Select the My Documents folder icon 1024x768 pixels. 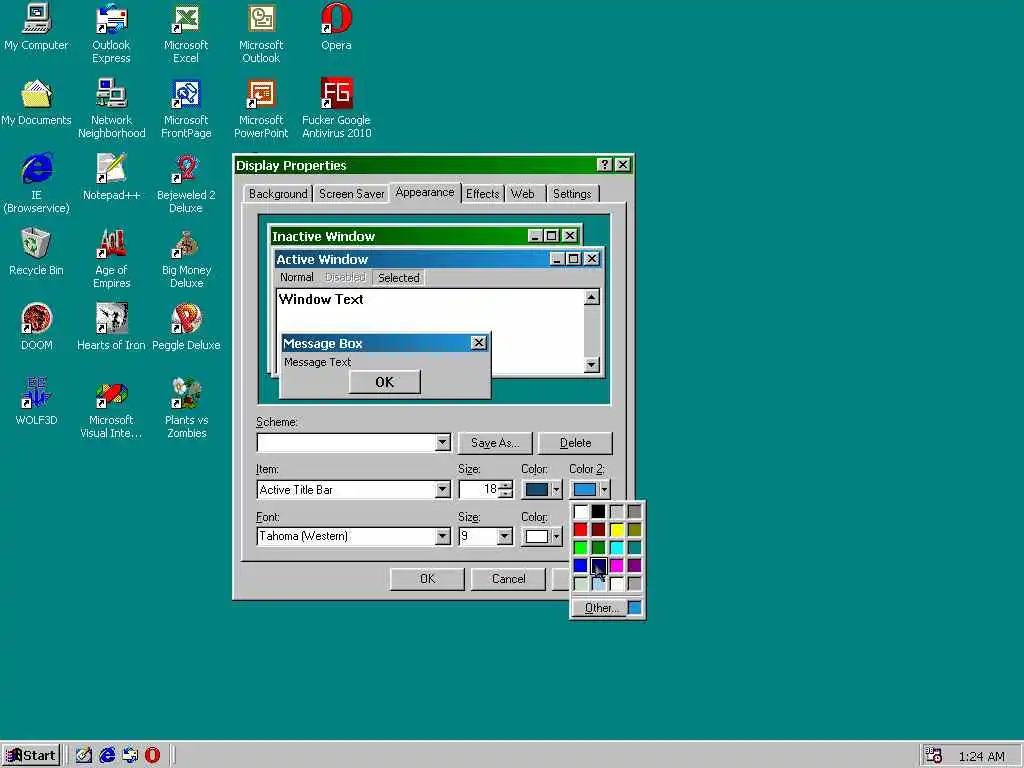36,103
